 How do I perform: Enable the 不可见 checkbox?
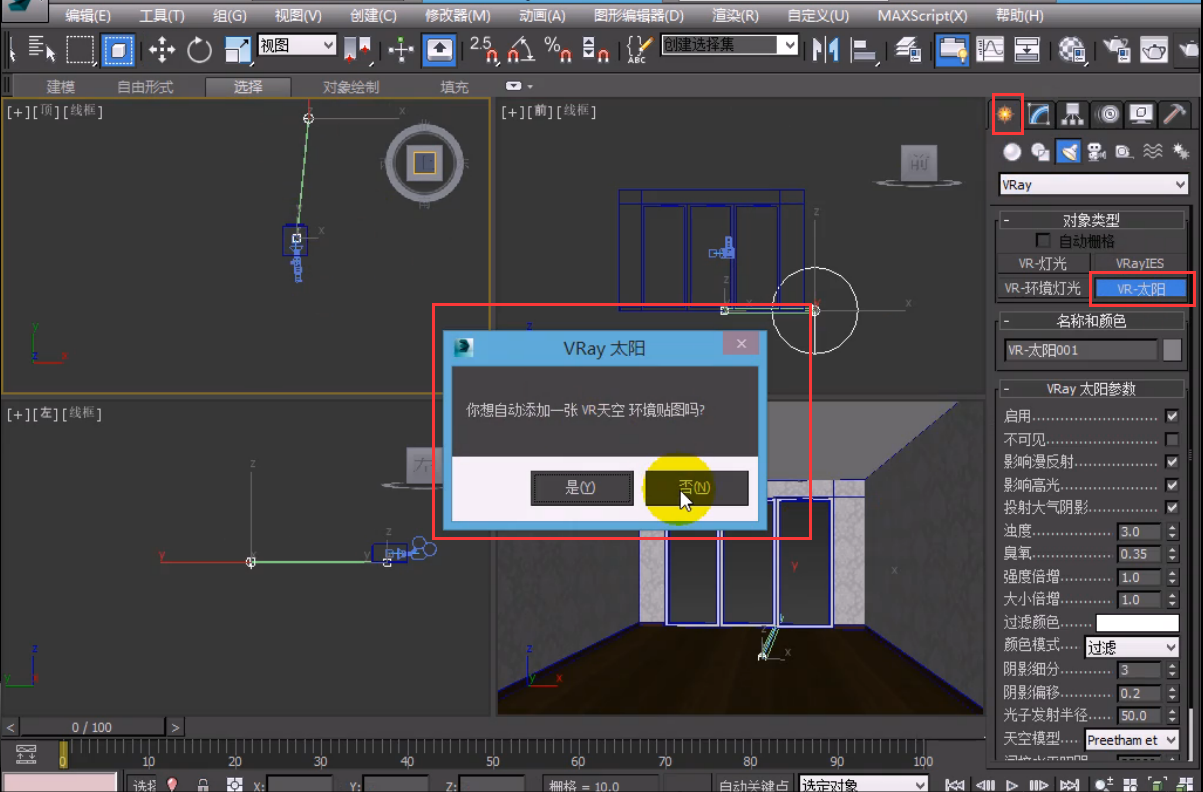point(1172,439)
